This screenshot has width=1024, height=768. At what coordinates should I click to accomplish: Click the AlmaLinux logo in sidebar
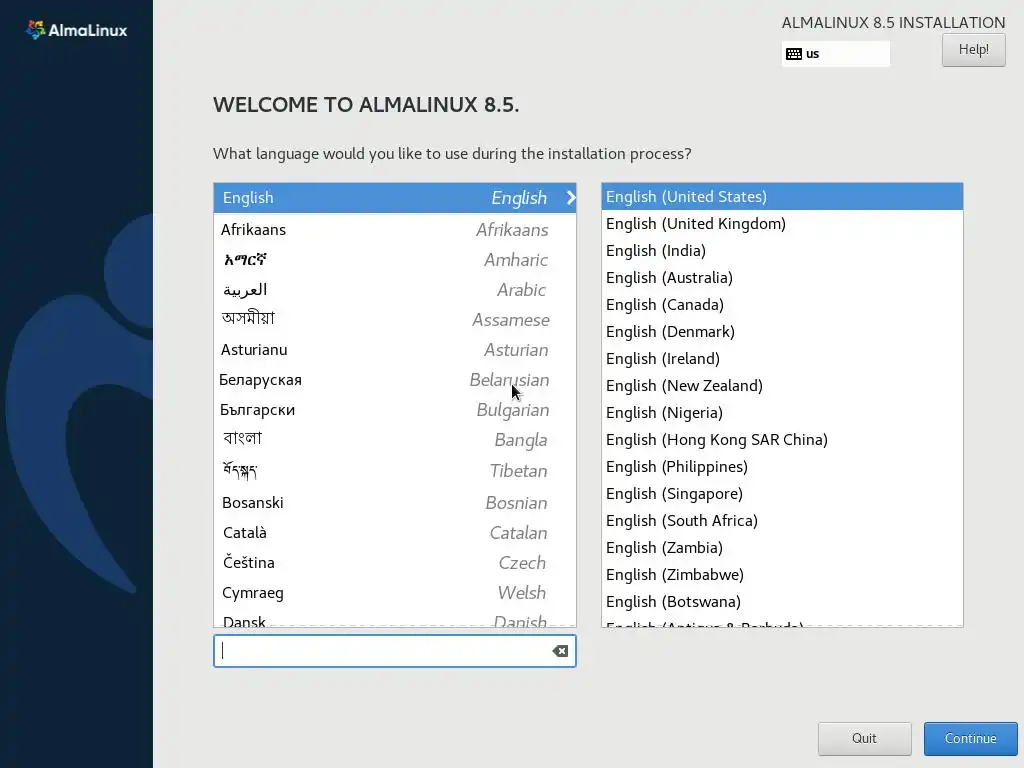[76, 30]
